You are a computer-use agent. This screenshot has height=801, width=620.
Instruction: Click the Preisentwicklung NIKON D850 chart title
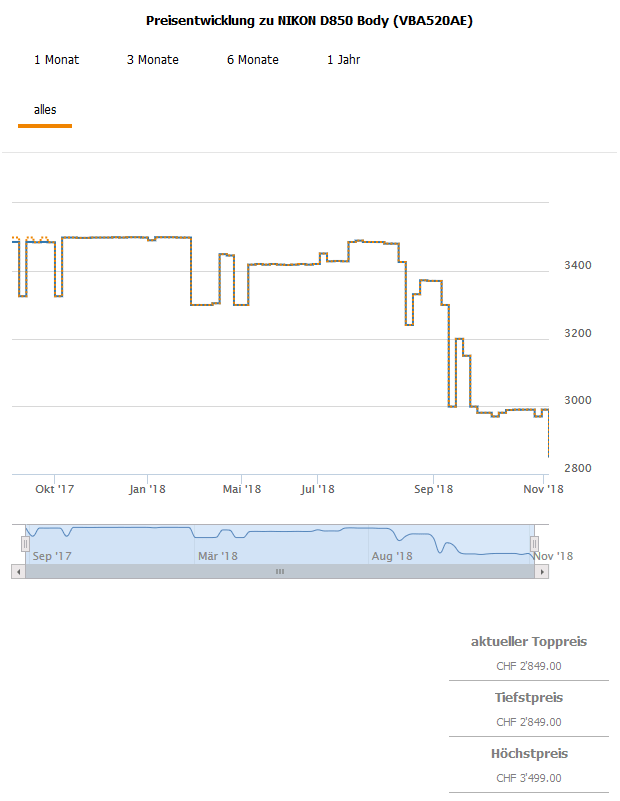point(309,21)
